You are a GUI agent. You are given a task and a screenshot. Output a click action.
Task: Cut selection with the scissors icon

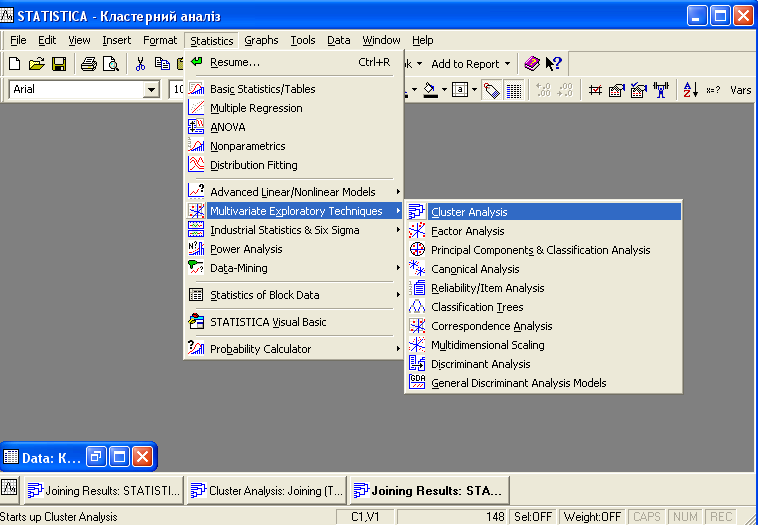click(x=140, y=64)
